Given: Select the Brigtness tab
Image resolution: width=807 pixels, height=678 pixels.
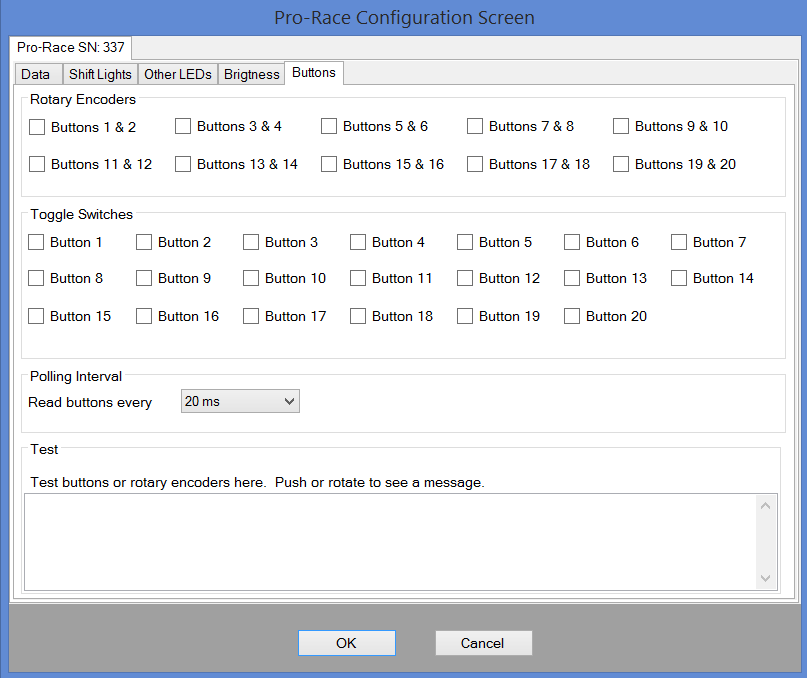Looking at the screenshot, I should tap(251, 74).
